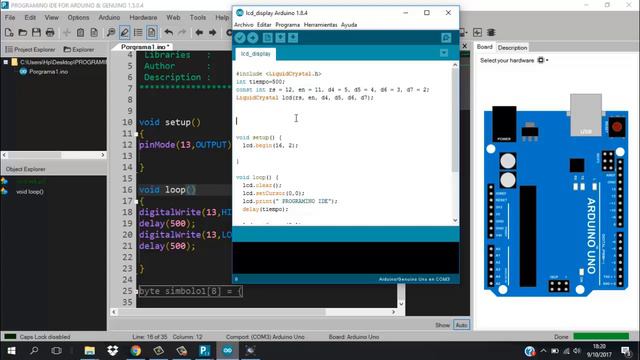640x360 pixels.
Task: Click Verify checkmark in Arduino IDE
Action: 240,38
